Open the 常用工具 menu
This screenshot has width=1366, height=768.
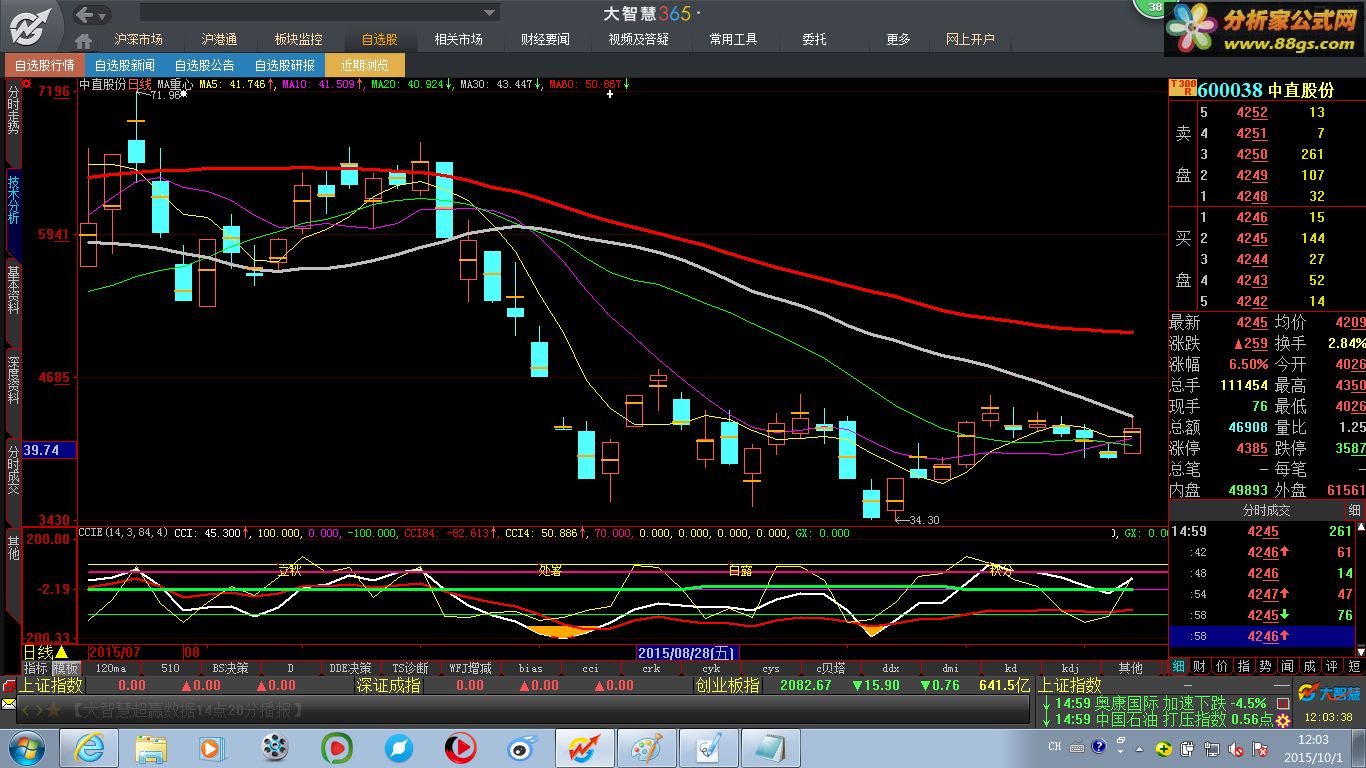coord(733,39)
